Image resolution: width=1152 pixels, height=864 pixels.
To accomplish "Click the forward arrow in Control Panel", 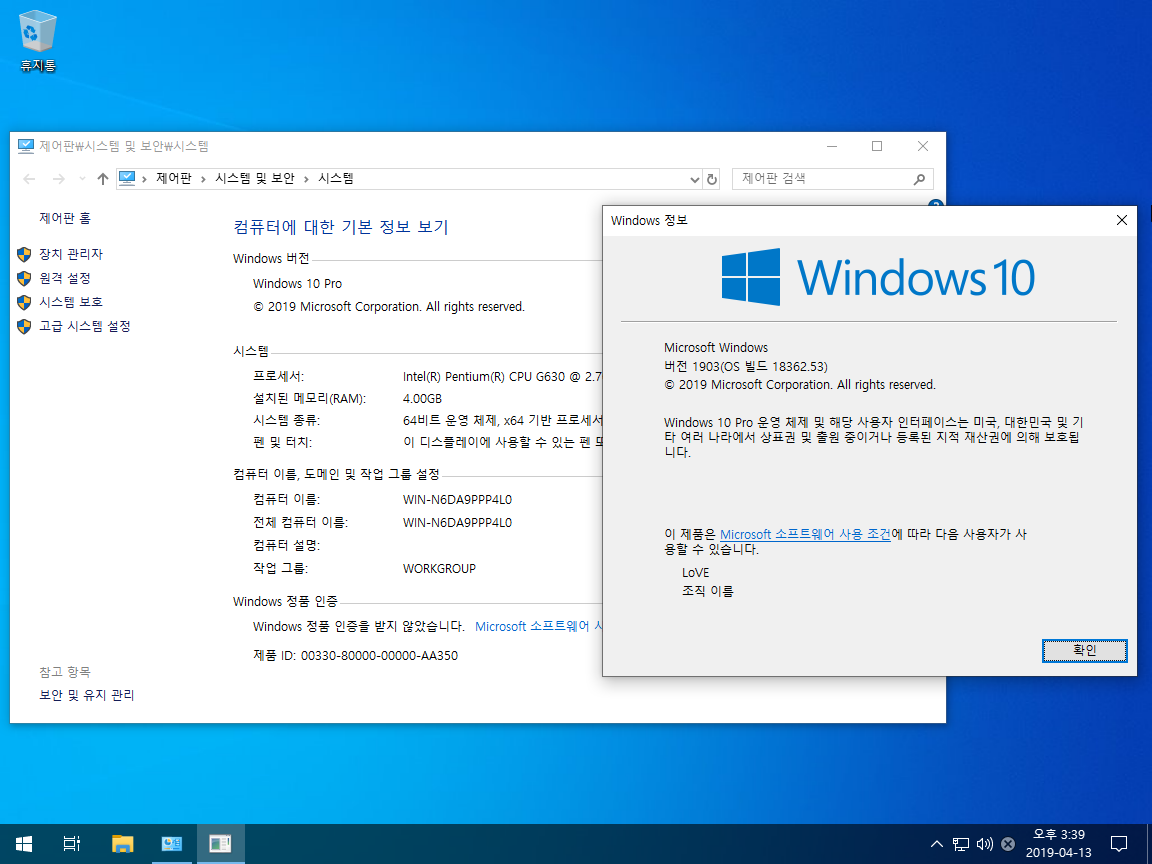I will coord(59,179).
